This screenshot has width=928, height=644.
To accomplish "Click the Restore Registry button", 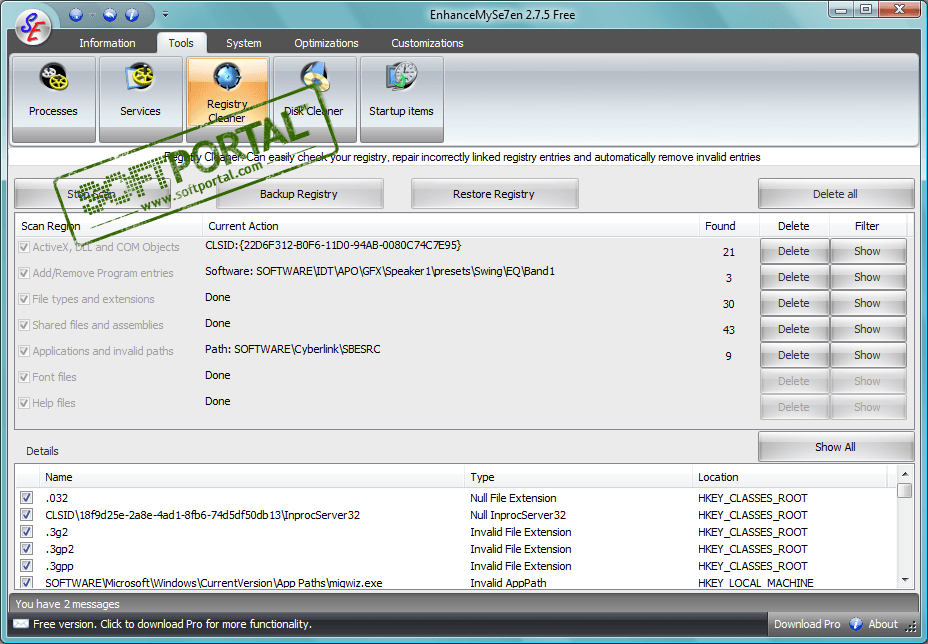I will (x=494, y=194).
